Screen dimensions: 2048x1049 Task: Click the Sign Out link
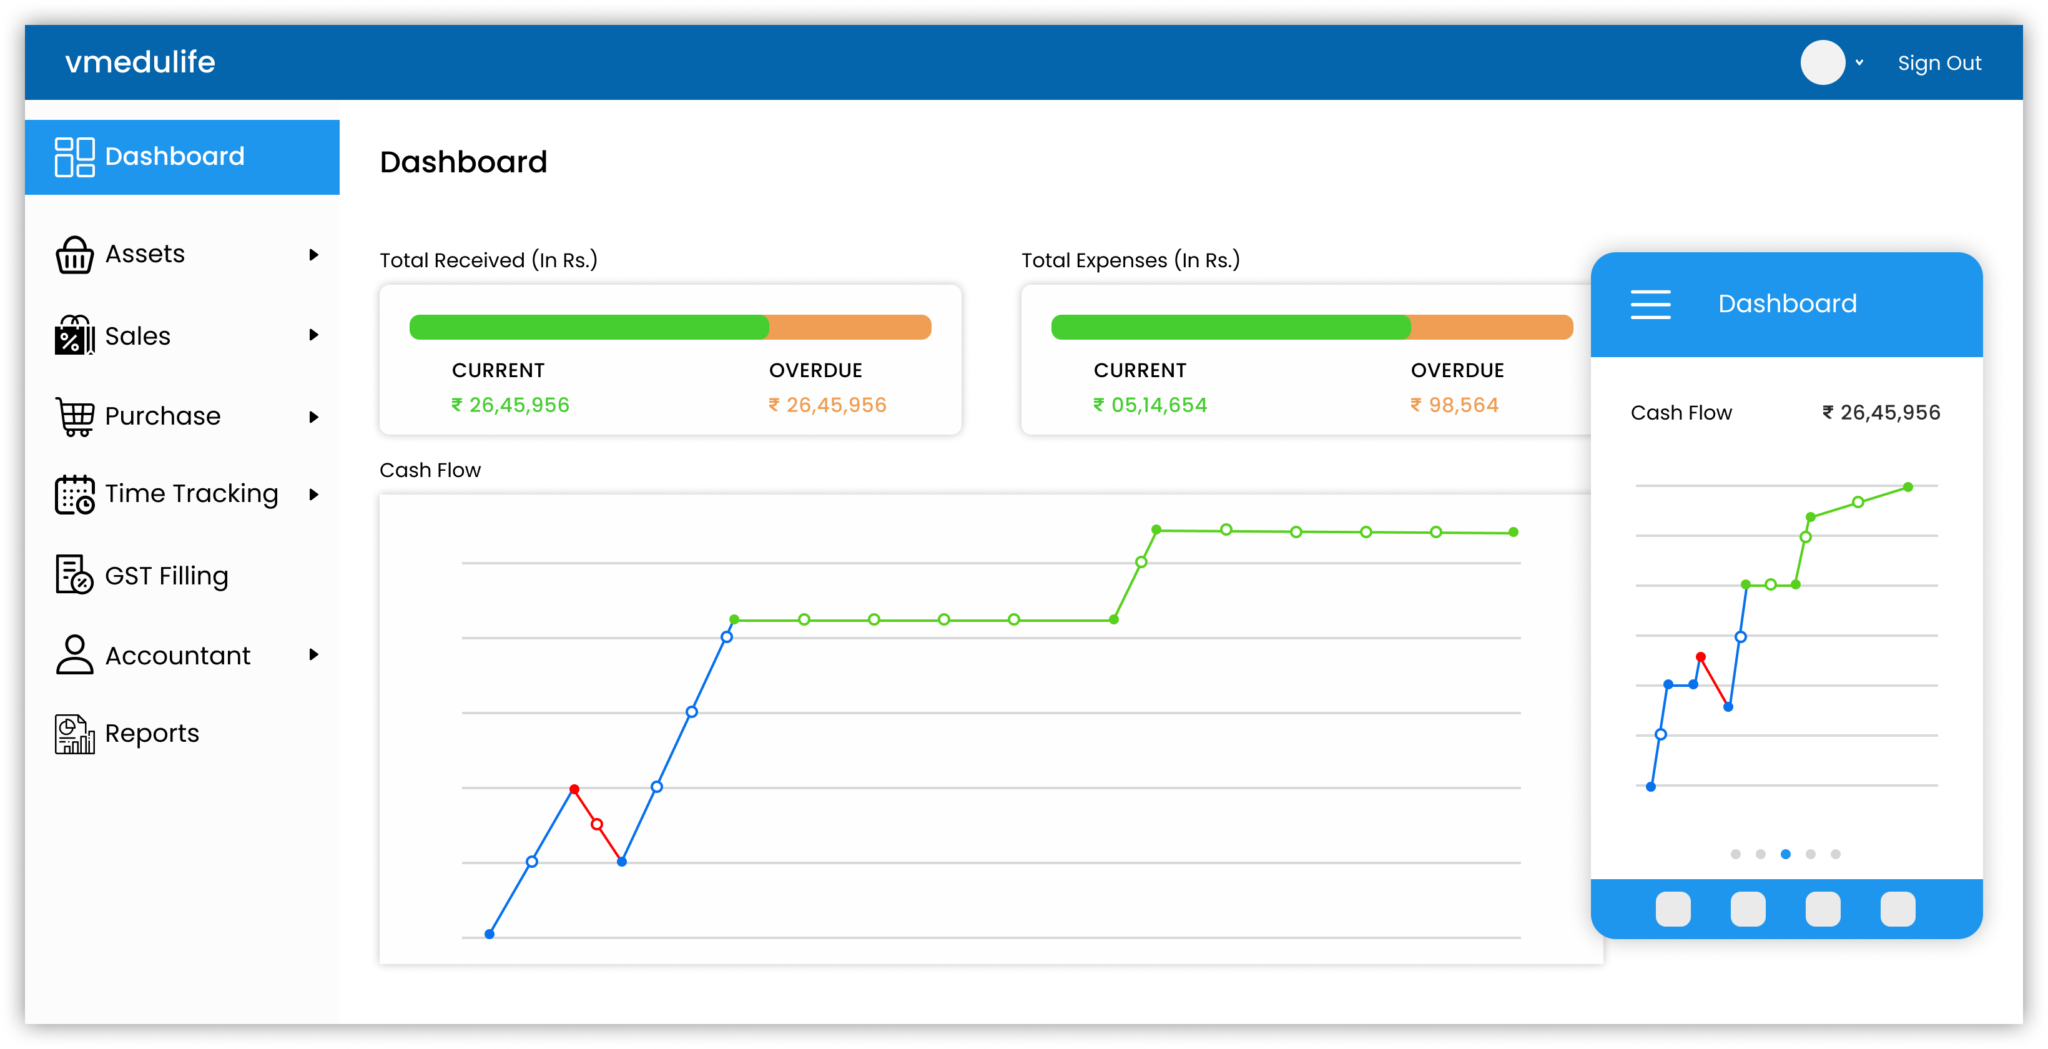point(1939,63)
